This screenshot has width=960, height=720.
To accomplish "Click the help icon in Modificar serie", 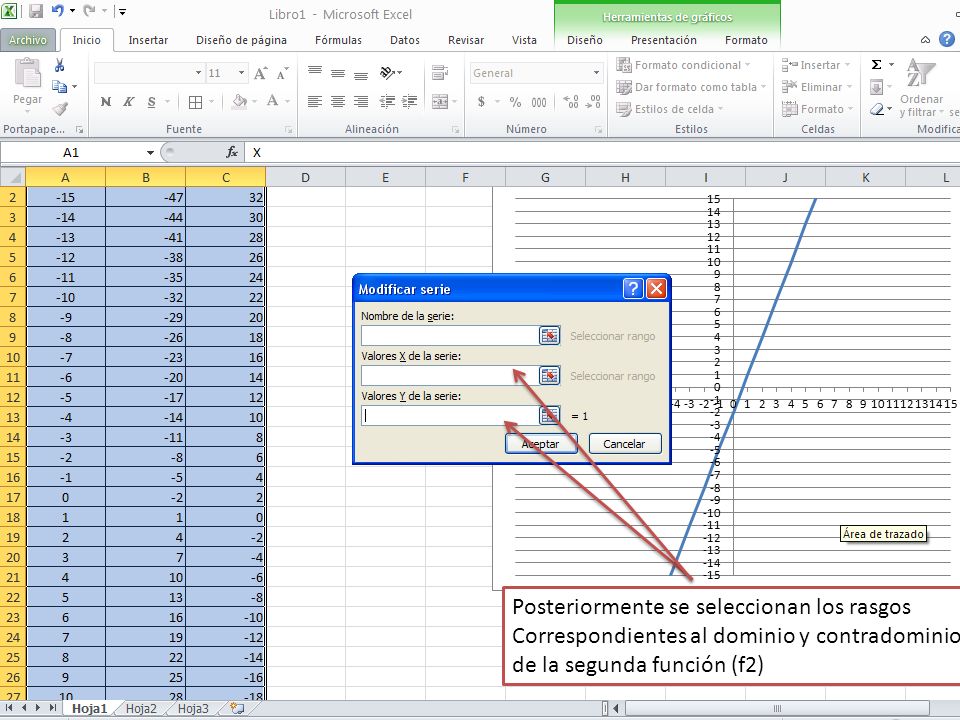I will [633, 288].
